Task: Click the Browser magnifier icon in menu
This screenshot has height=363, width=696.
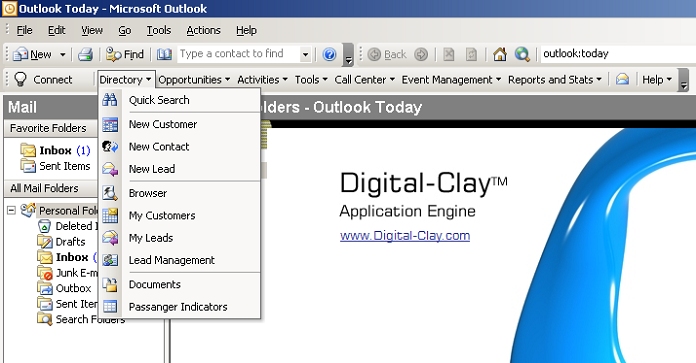Action: (110, 193)
